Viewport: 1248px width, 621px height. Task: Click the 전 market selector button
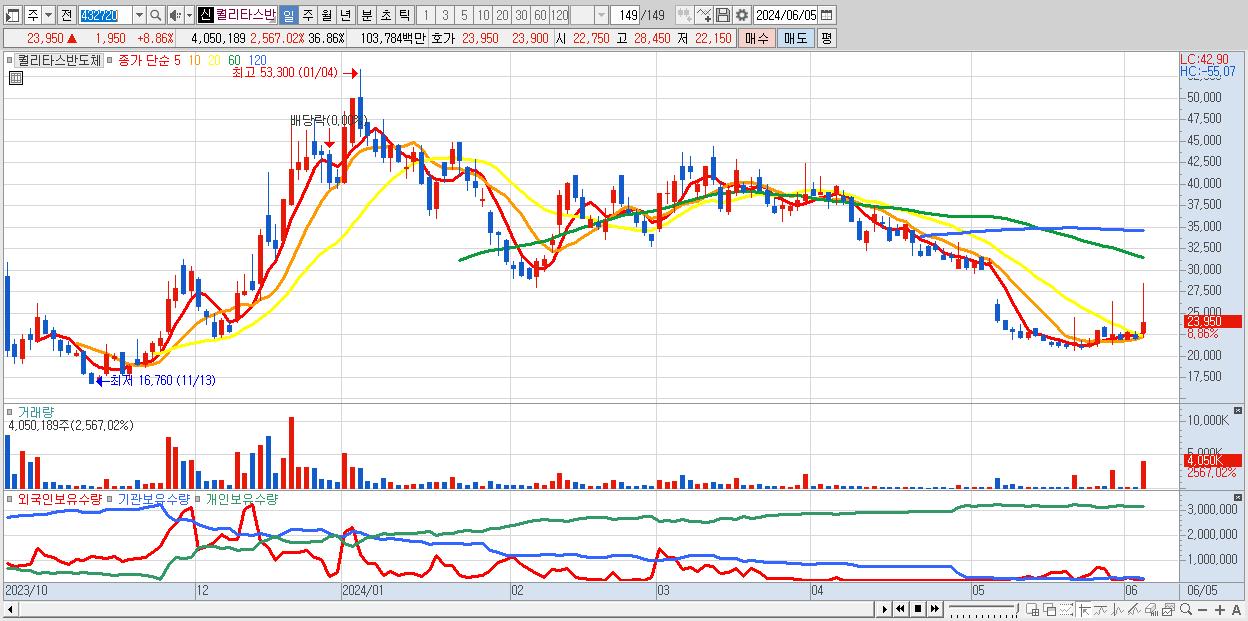[x=66, y=15]
